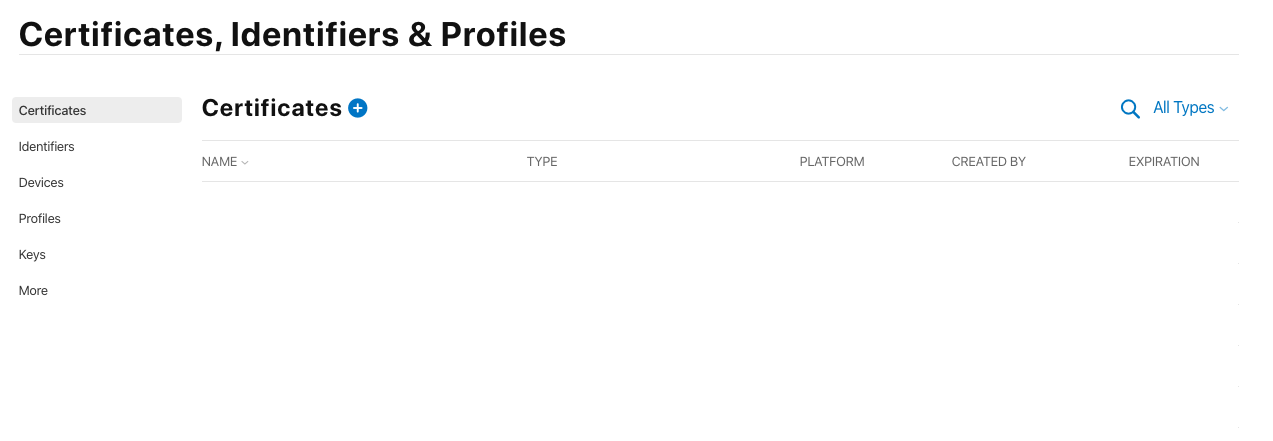
Task: Open Keys from the sidebar
Action: [32, 254]
